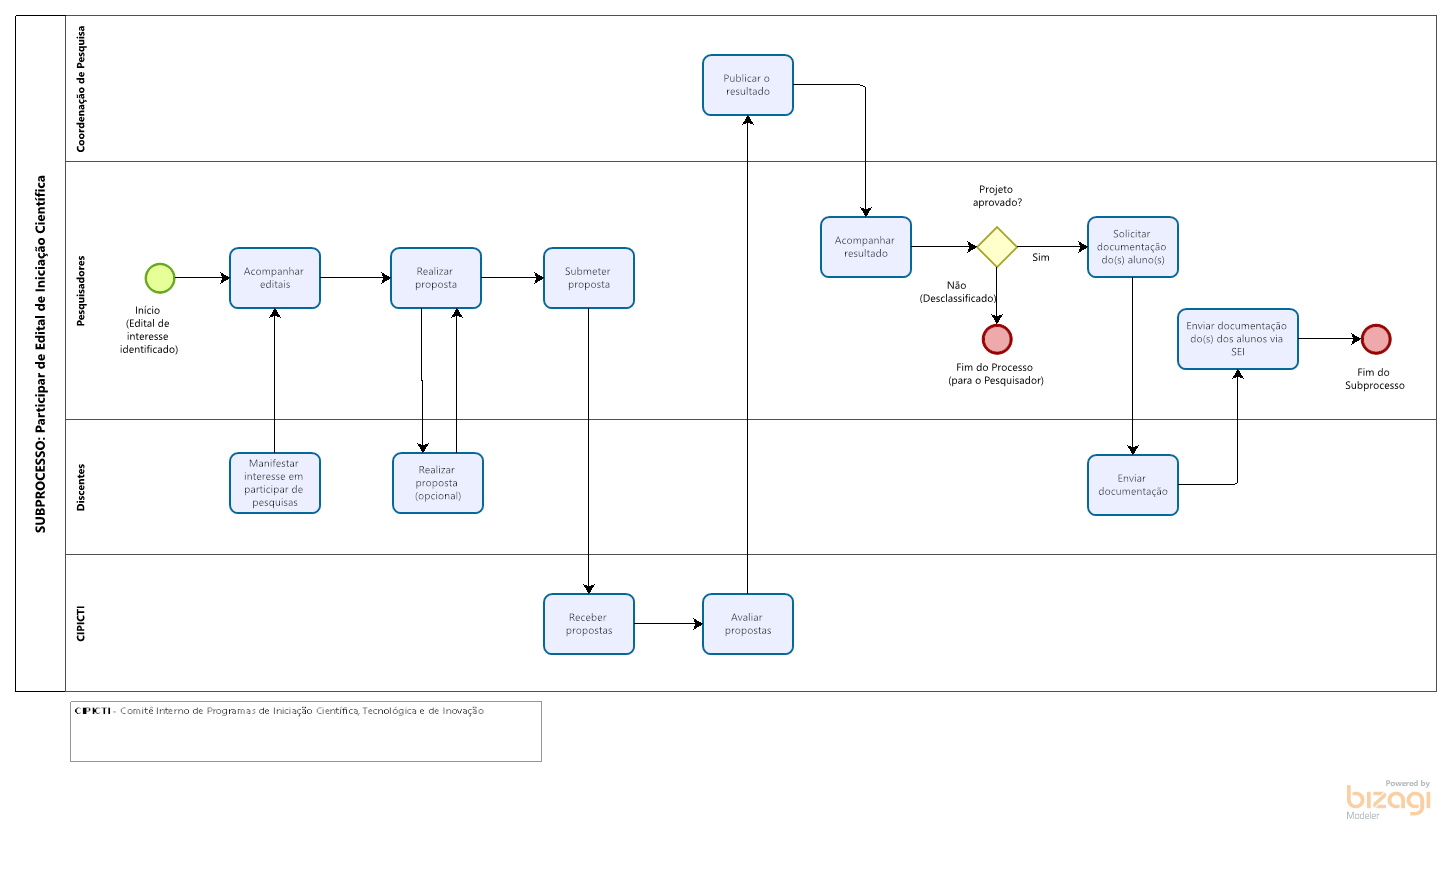Select the Publicar o resultado task

tap(748, 85)
